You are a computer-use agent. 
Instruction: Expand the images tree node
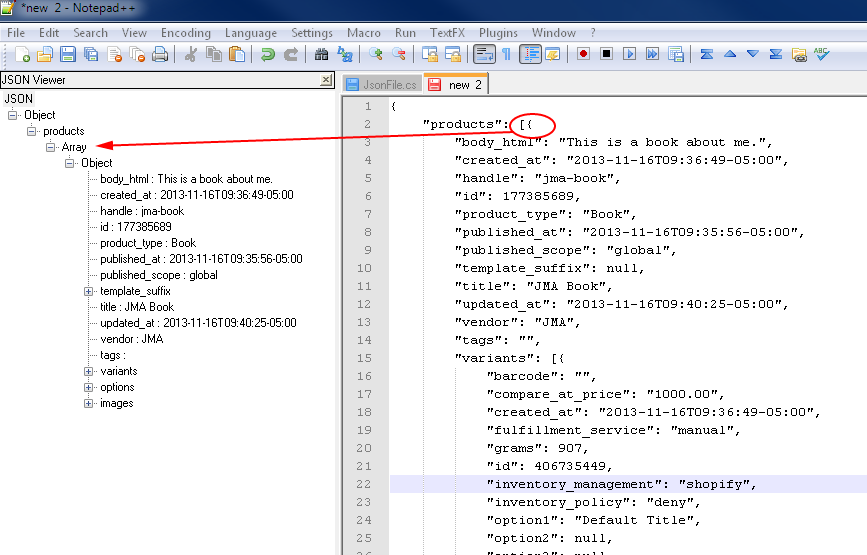point(88,404)
